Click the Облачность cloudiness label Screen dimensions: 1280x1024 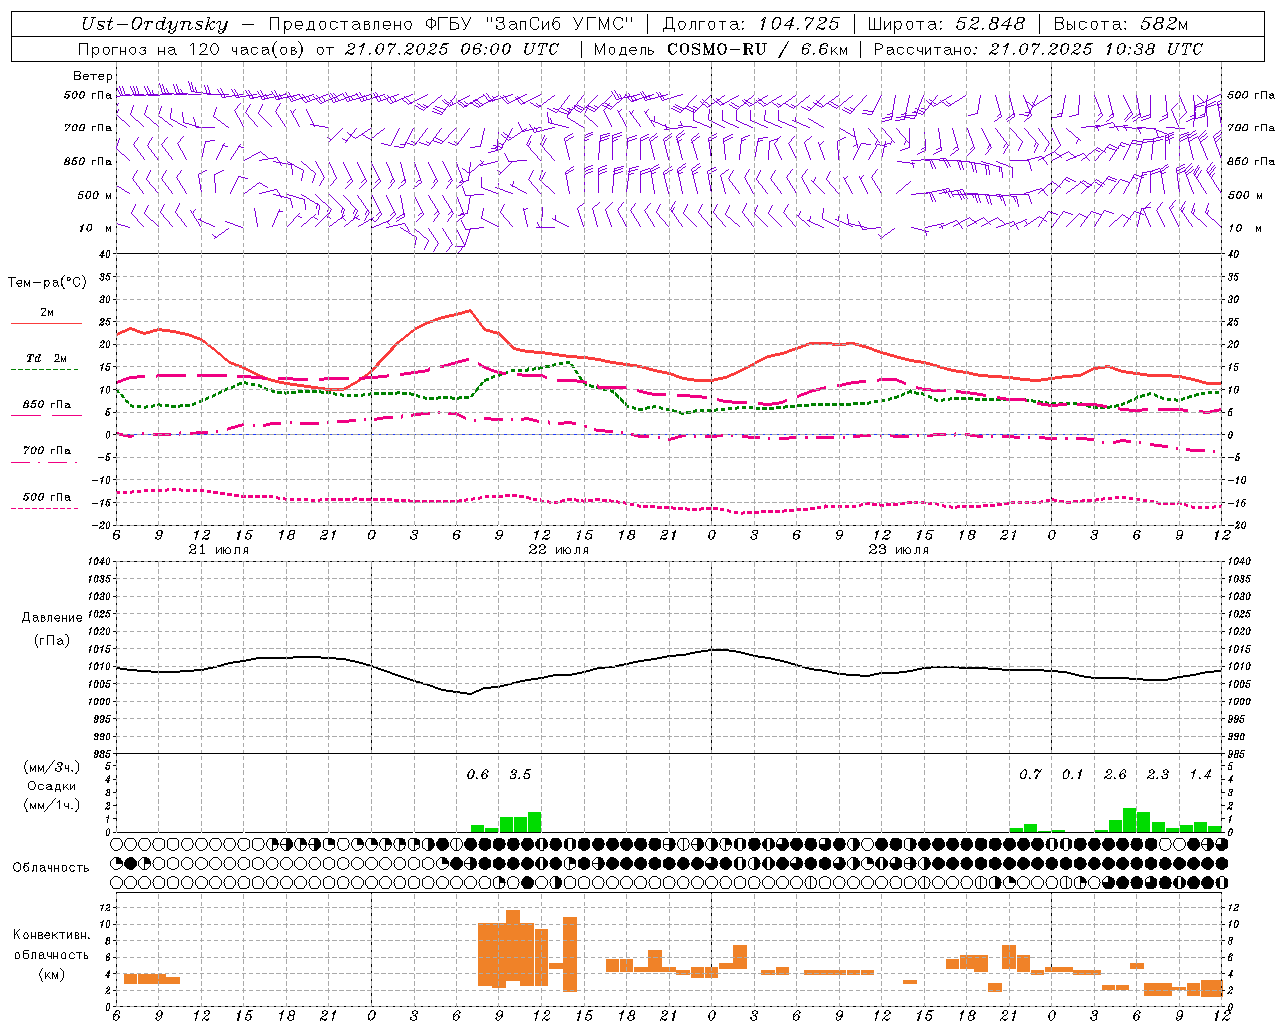[51, 867]
